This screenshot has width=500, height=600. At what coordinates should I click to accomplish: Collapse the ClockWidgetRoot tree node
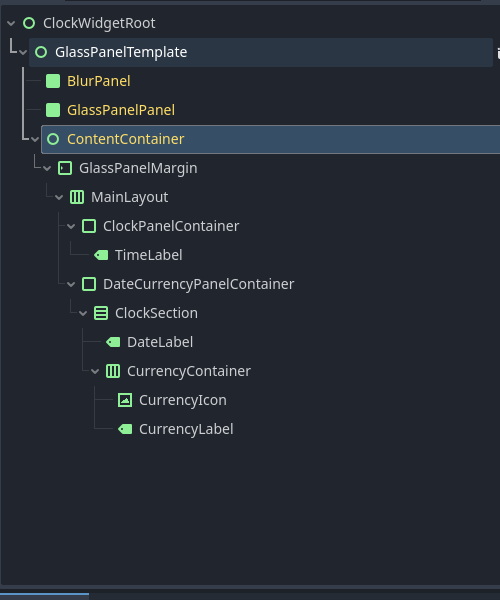point(11,23)
